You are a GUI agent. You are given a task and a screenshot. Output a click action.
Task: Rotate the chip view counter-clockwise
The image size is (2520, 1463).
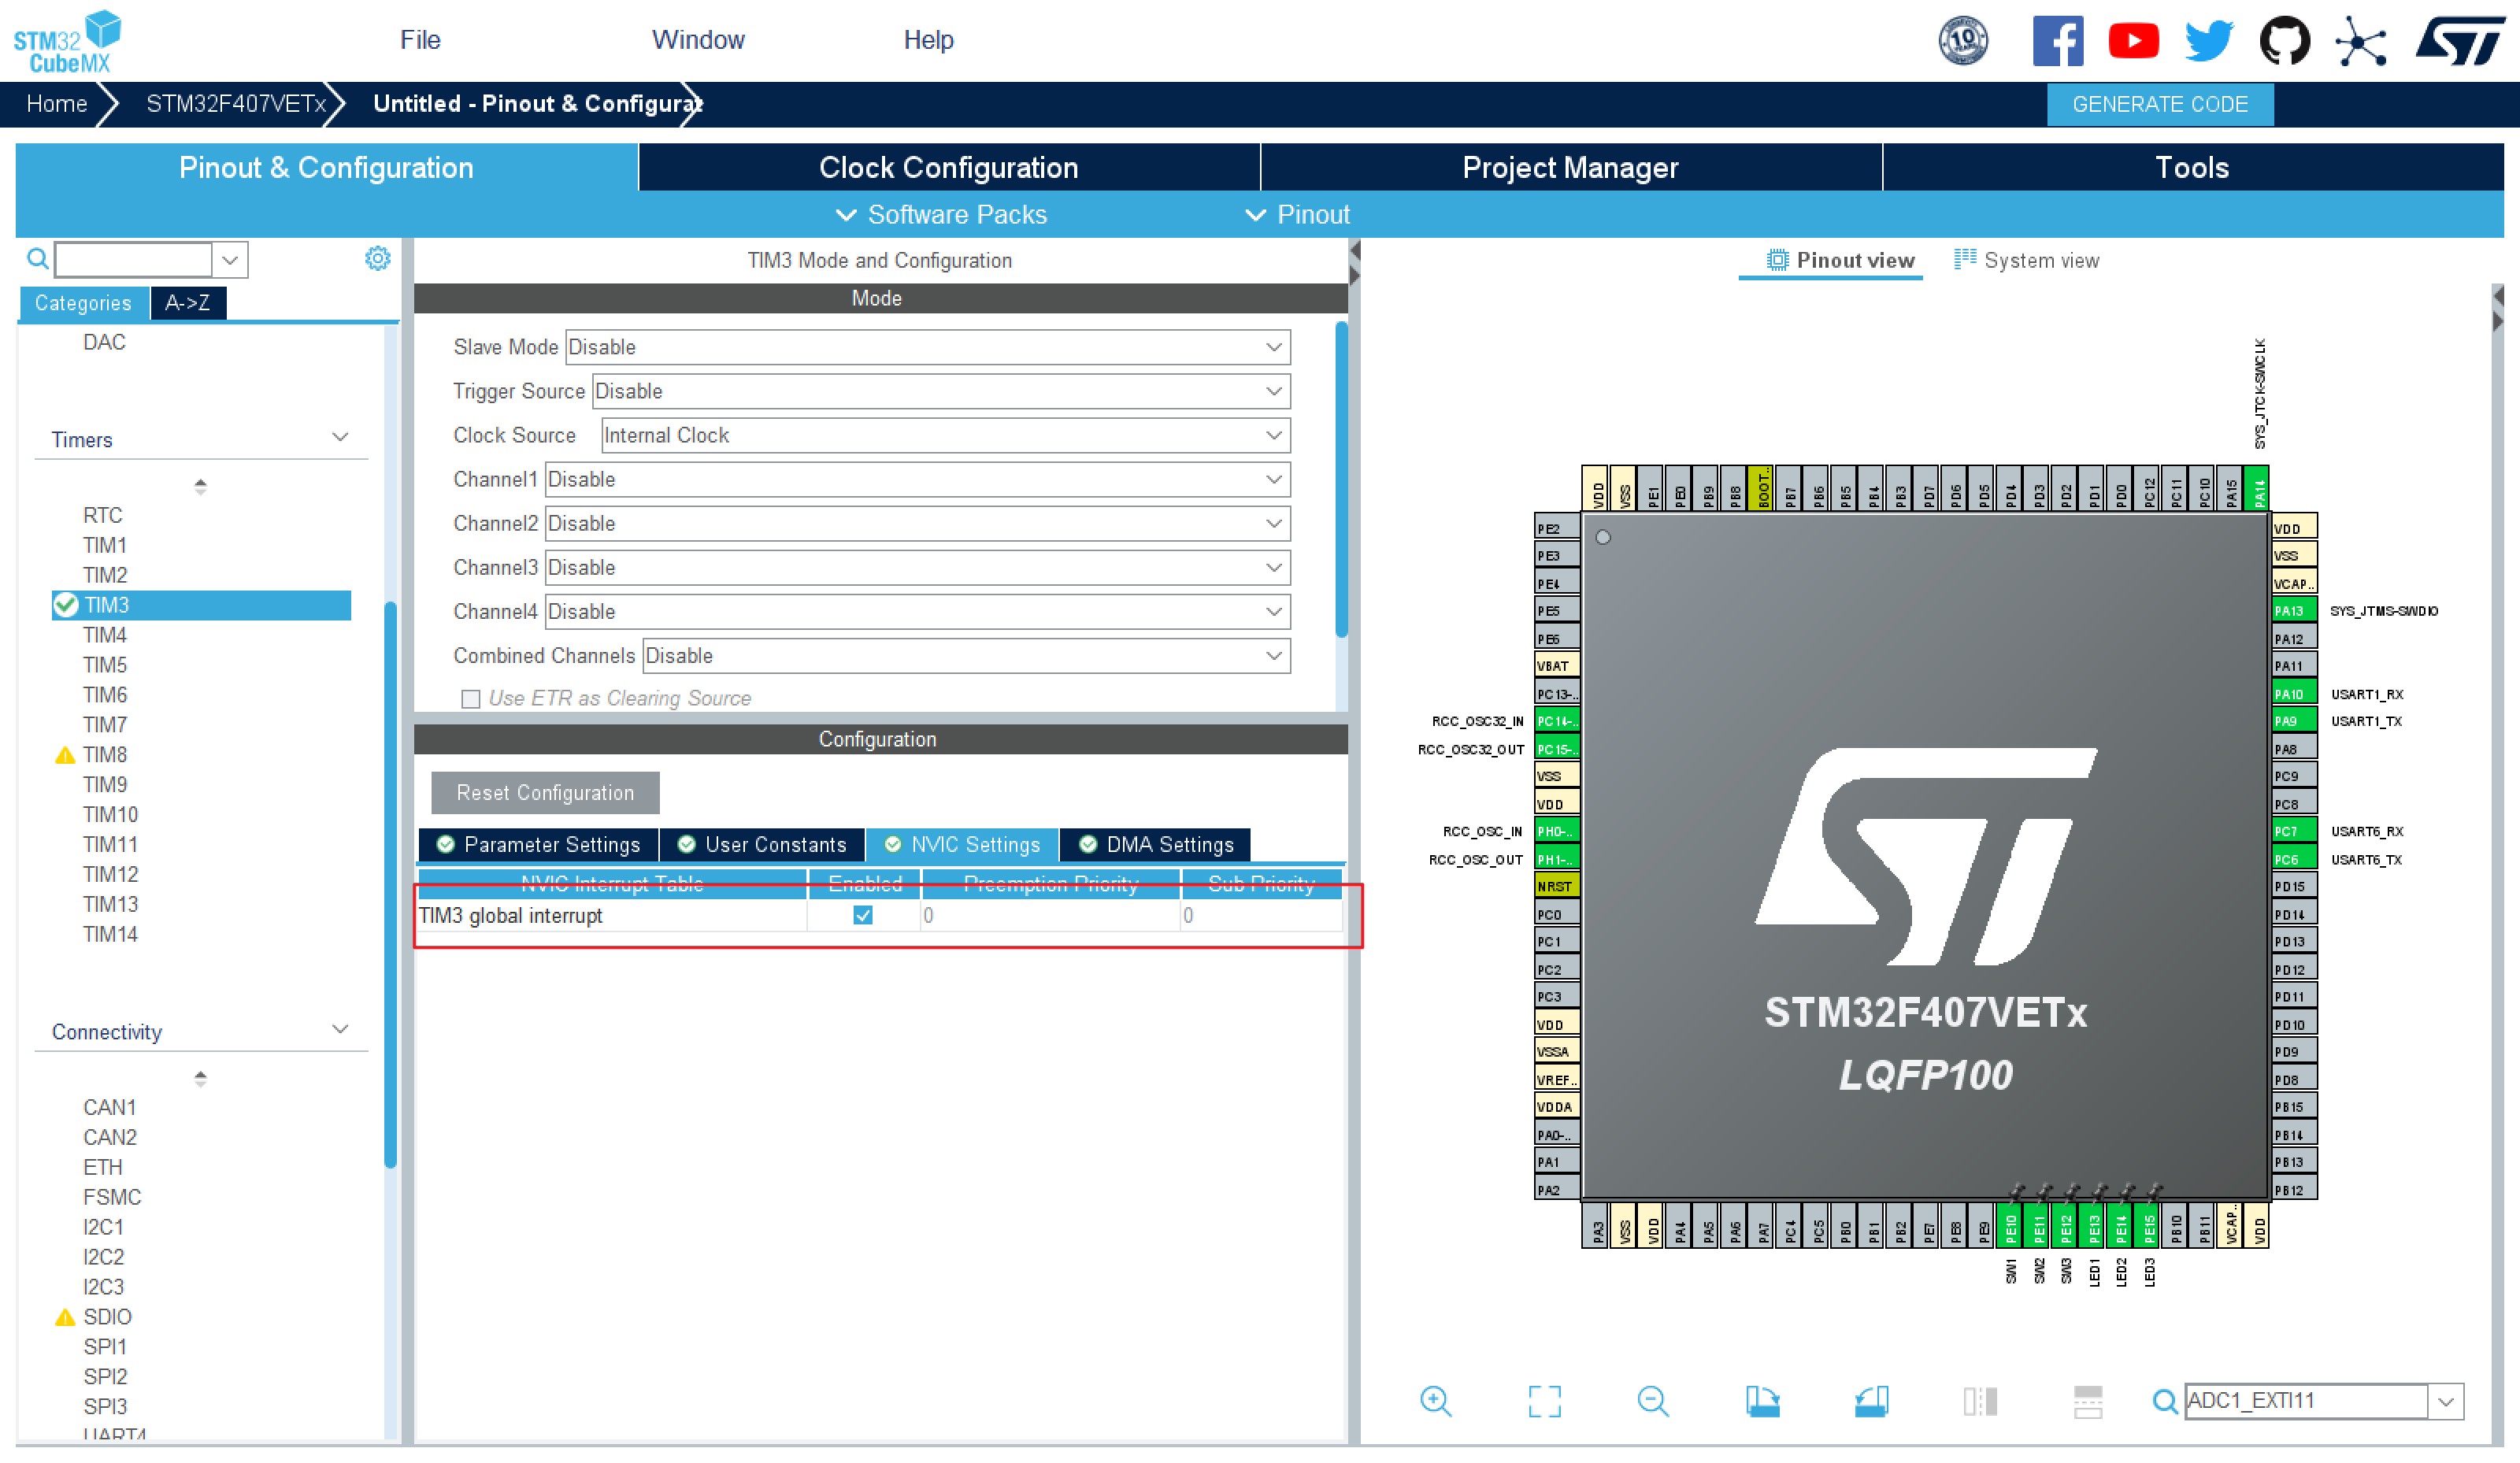coord(1870,1401)
